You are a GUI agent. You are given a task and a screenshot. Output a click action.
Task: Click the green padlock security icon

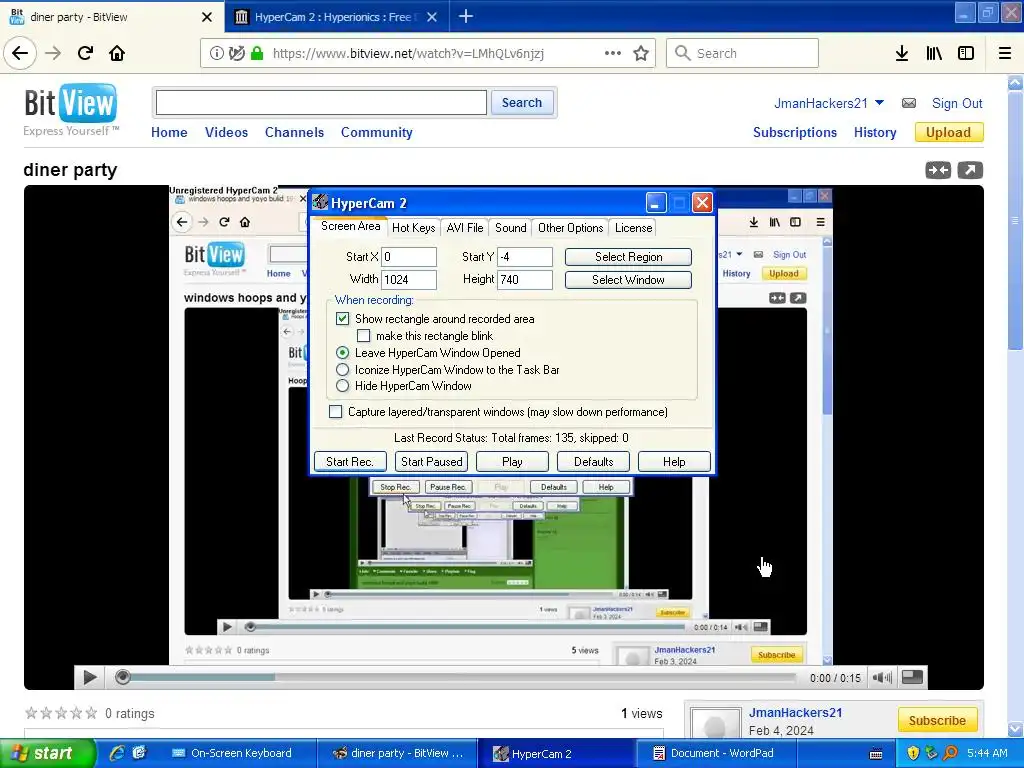pyautogui.click(x=257, y=54)
